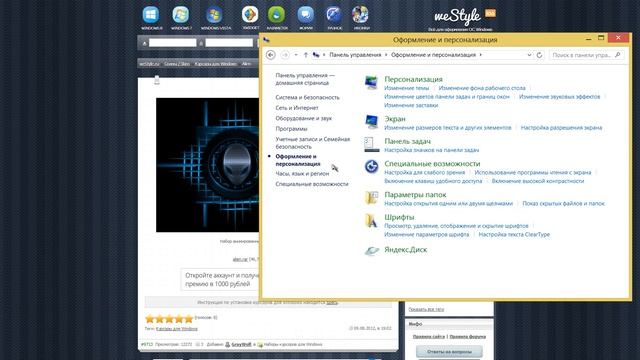640x360 pixels.
Task: Click the first login field on website
Action: pos(172,42)
